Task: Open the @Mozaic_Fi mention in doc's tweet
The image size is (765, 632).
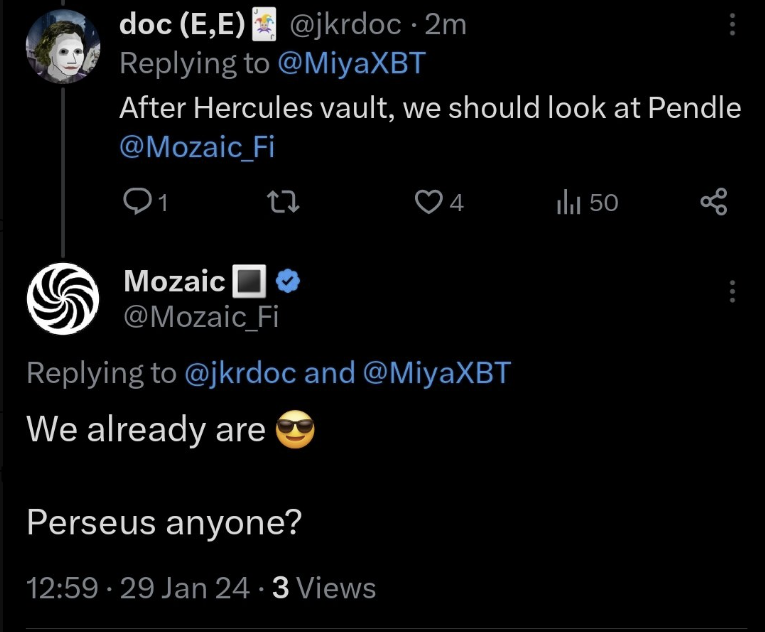Action: click(197, 147)
